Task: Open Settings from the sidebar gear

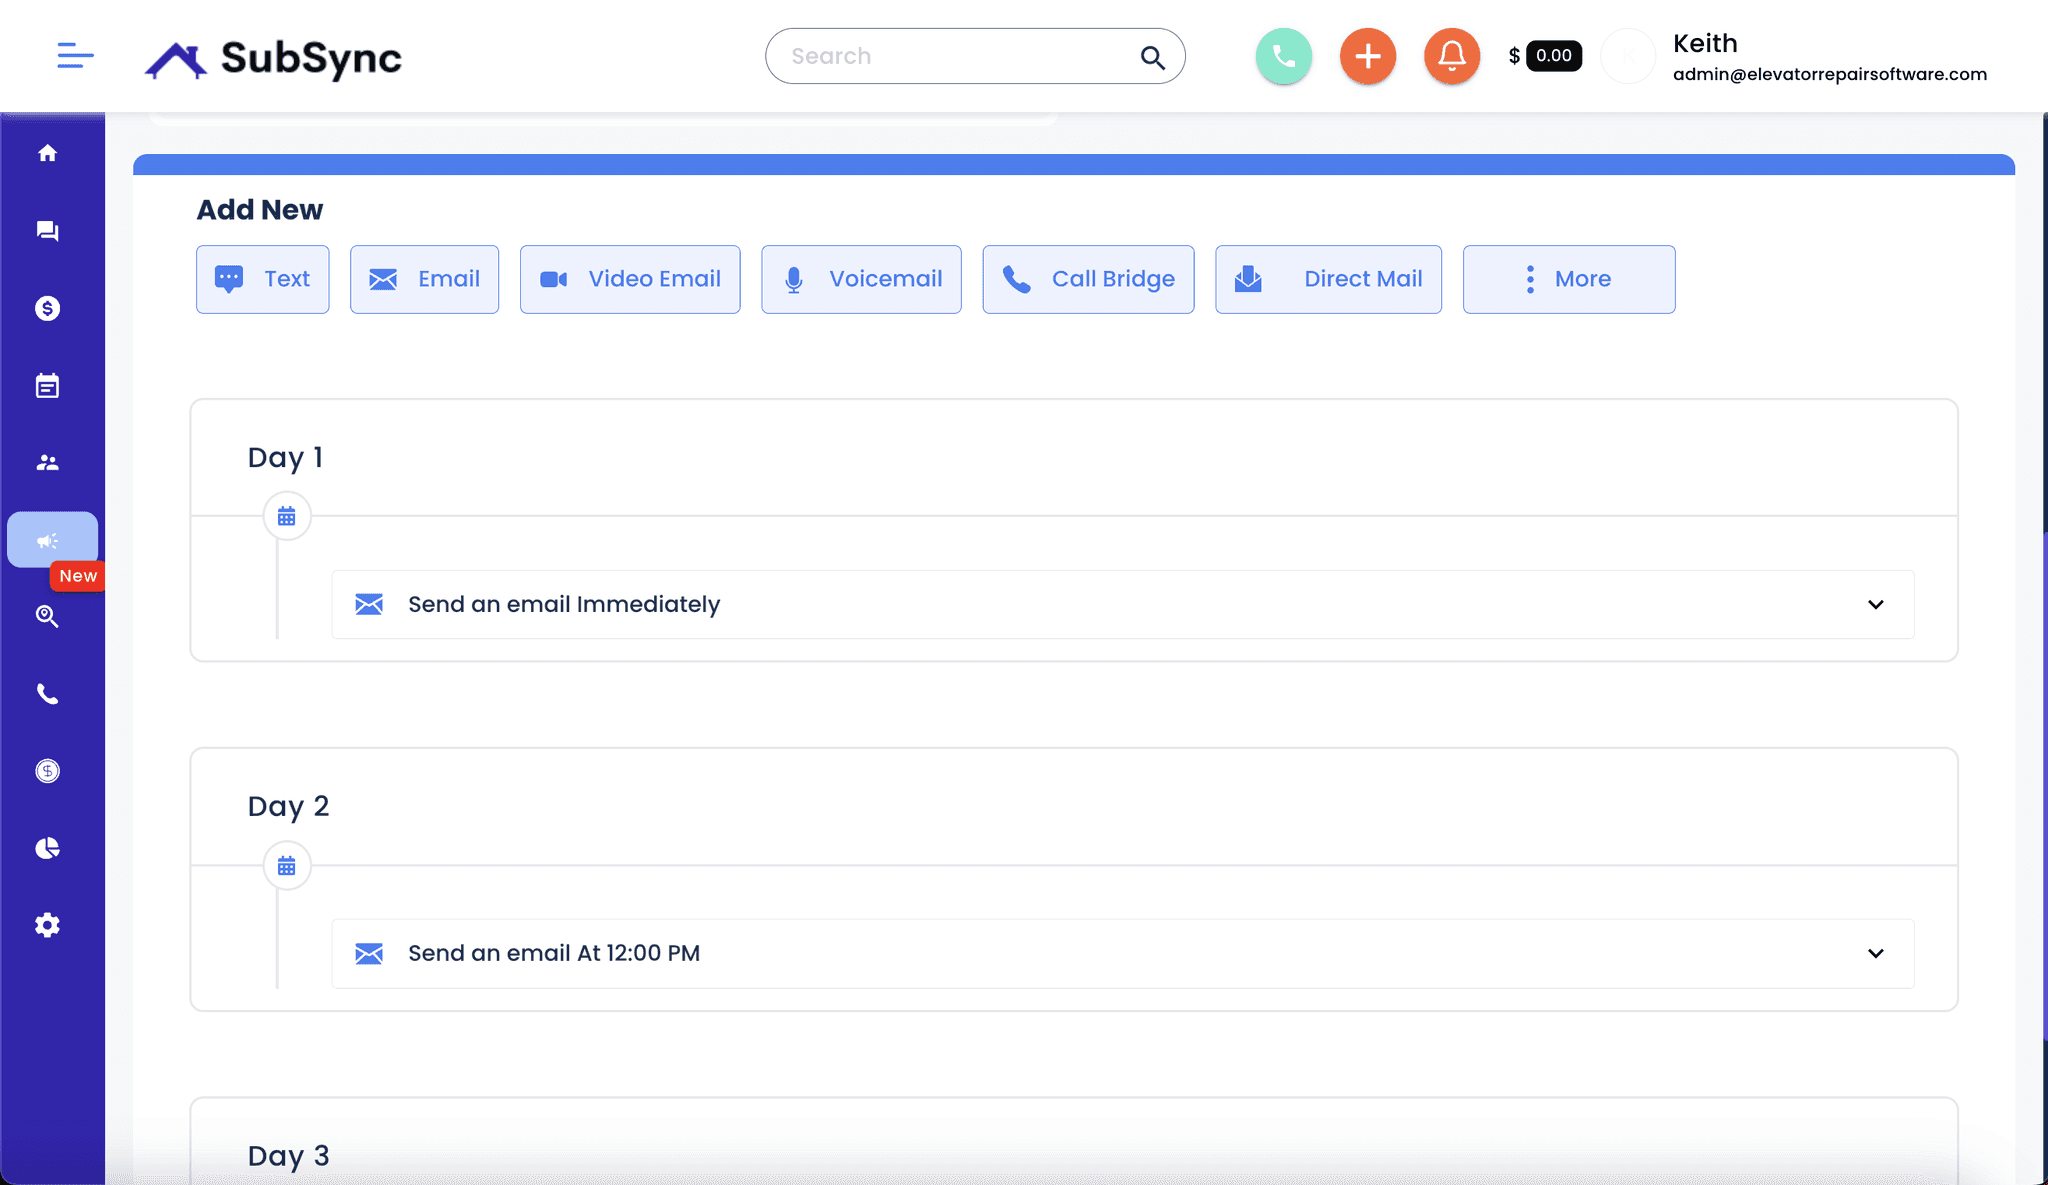Action: (x=47, y=924)
